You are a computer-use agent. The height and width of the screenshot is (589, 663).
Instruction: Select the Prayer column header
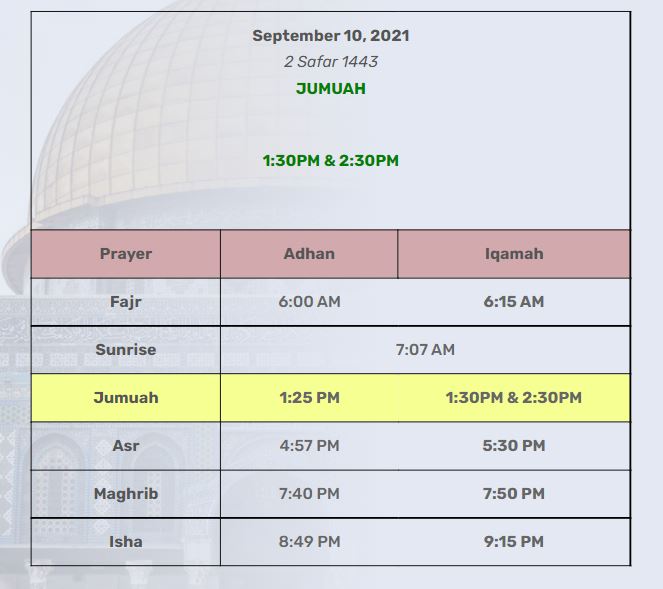(x=126, y=254)
